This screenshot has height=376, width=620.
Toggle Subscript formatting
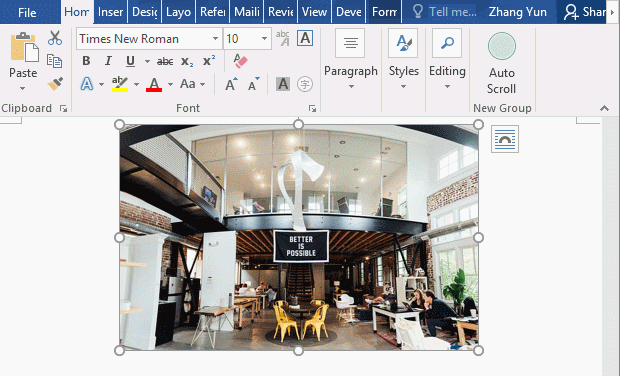click(x=187, y=61)
